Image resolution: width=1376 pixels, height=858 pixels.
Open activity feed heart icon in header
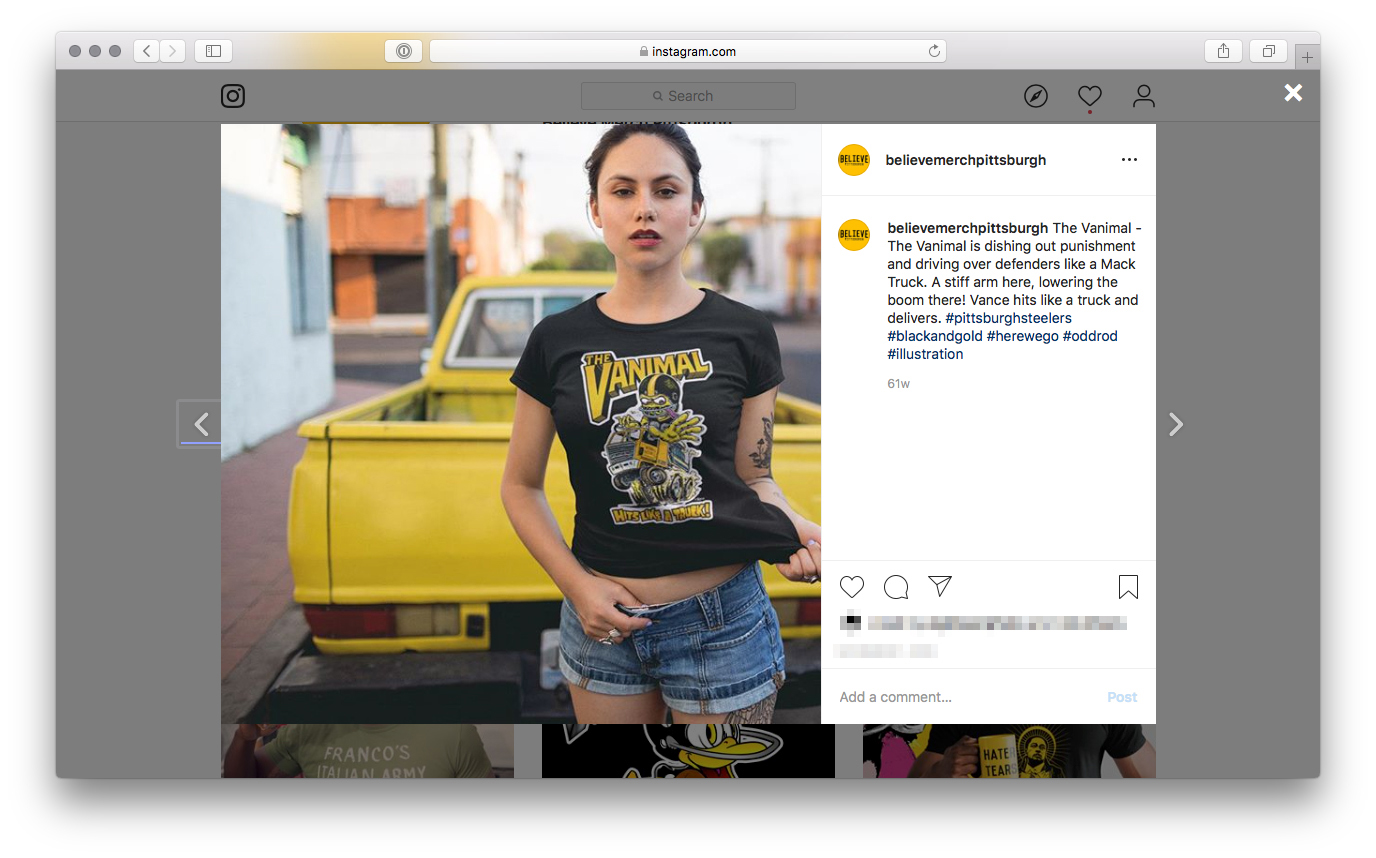click(1090, 96)
